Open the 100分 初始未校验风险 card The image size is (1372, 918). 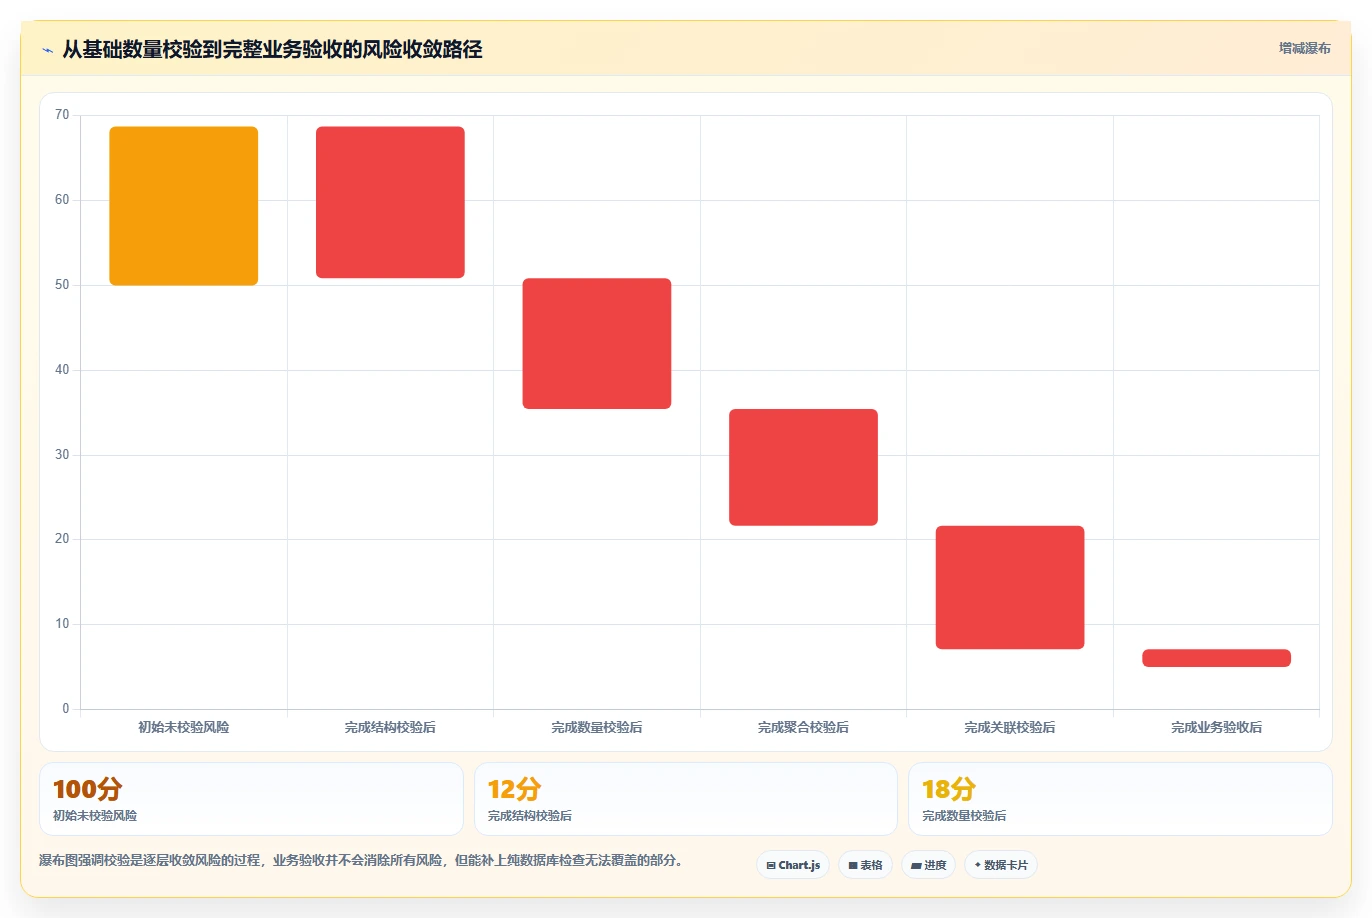[251, 799]
